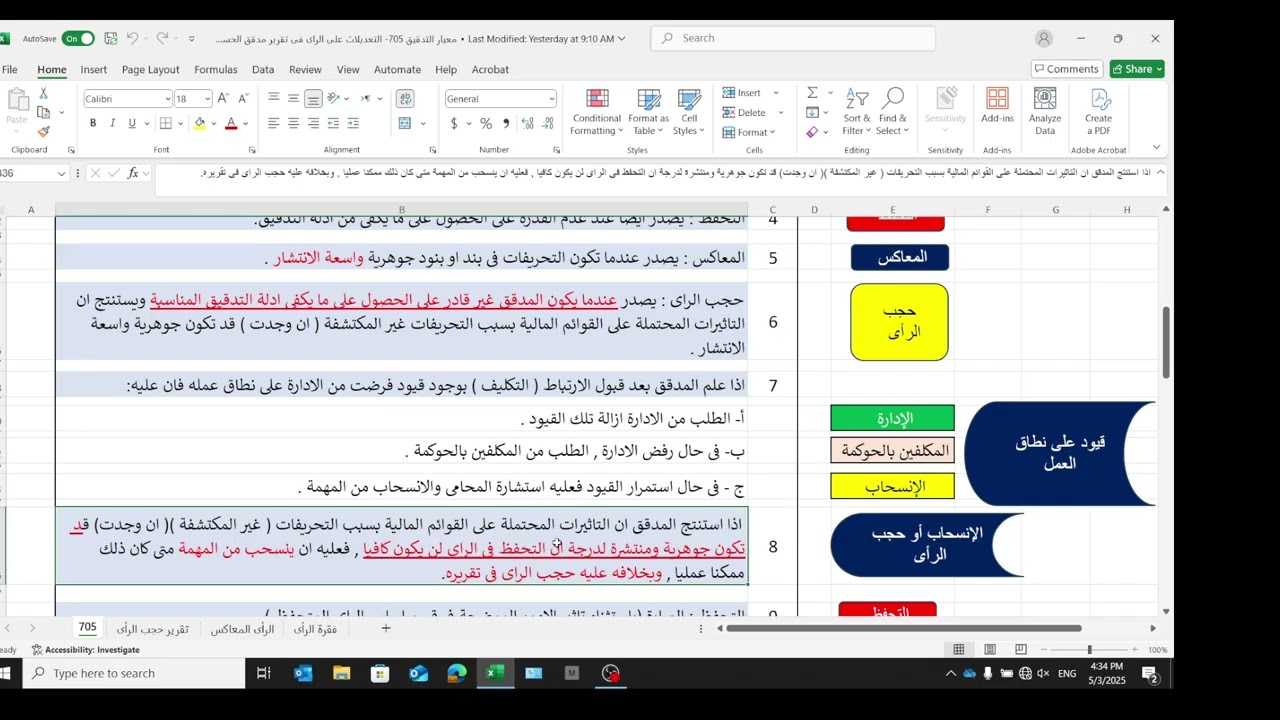Click the الإدارة green shape
This screenshot has width=1280, height=720.
pyautogui.click(x=893, y=418)
